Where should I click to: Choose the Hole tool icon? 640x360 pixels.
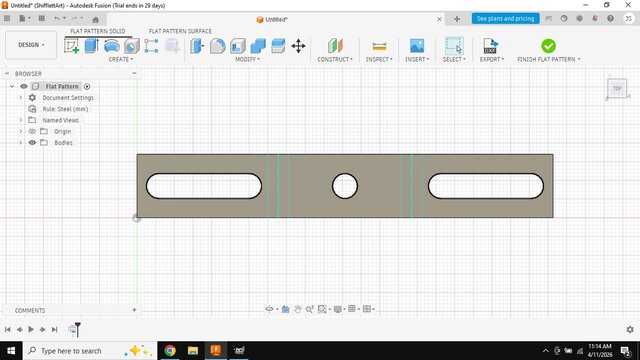[132, 46]
